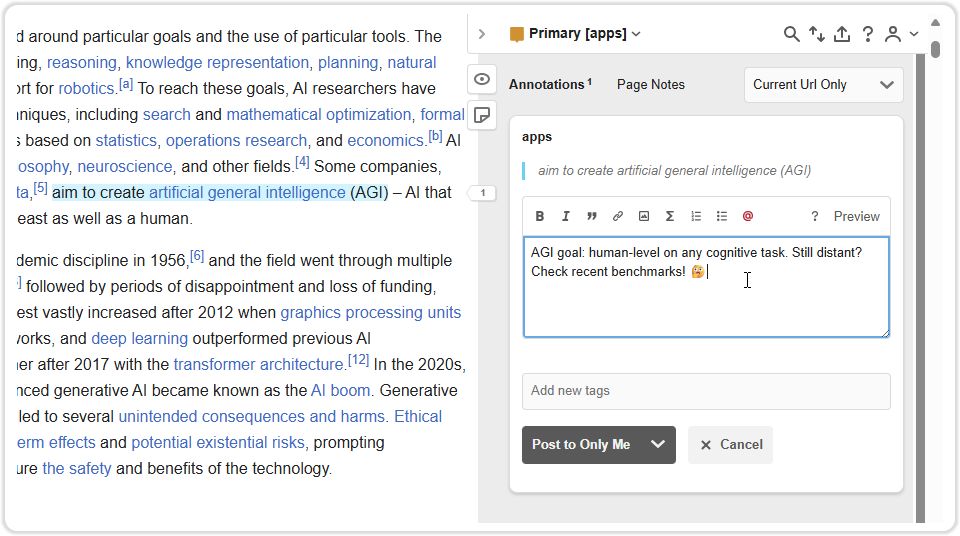Insert image using the editor toolbar

(x=644, y=216)
